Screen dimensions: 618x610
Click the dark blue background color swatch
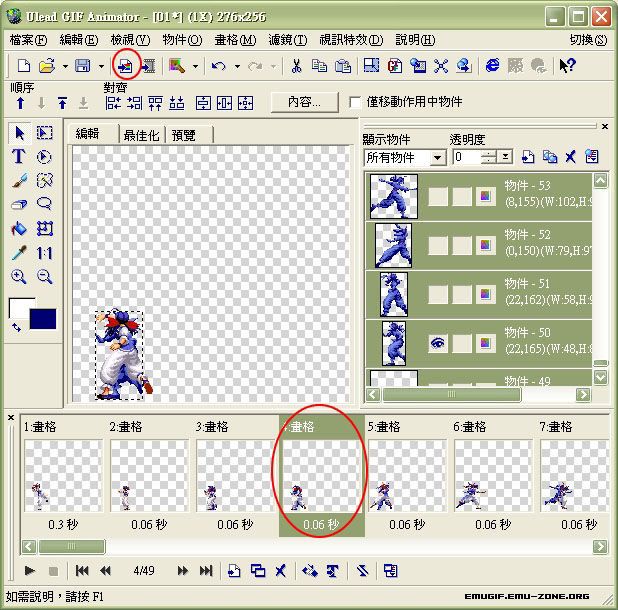[x=43, y=319]
